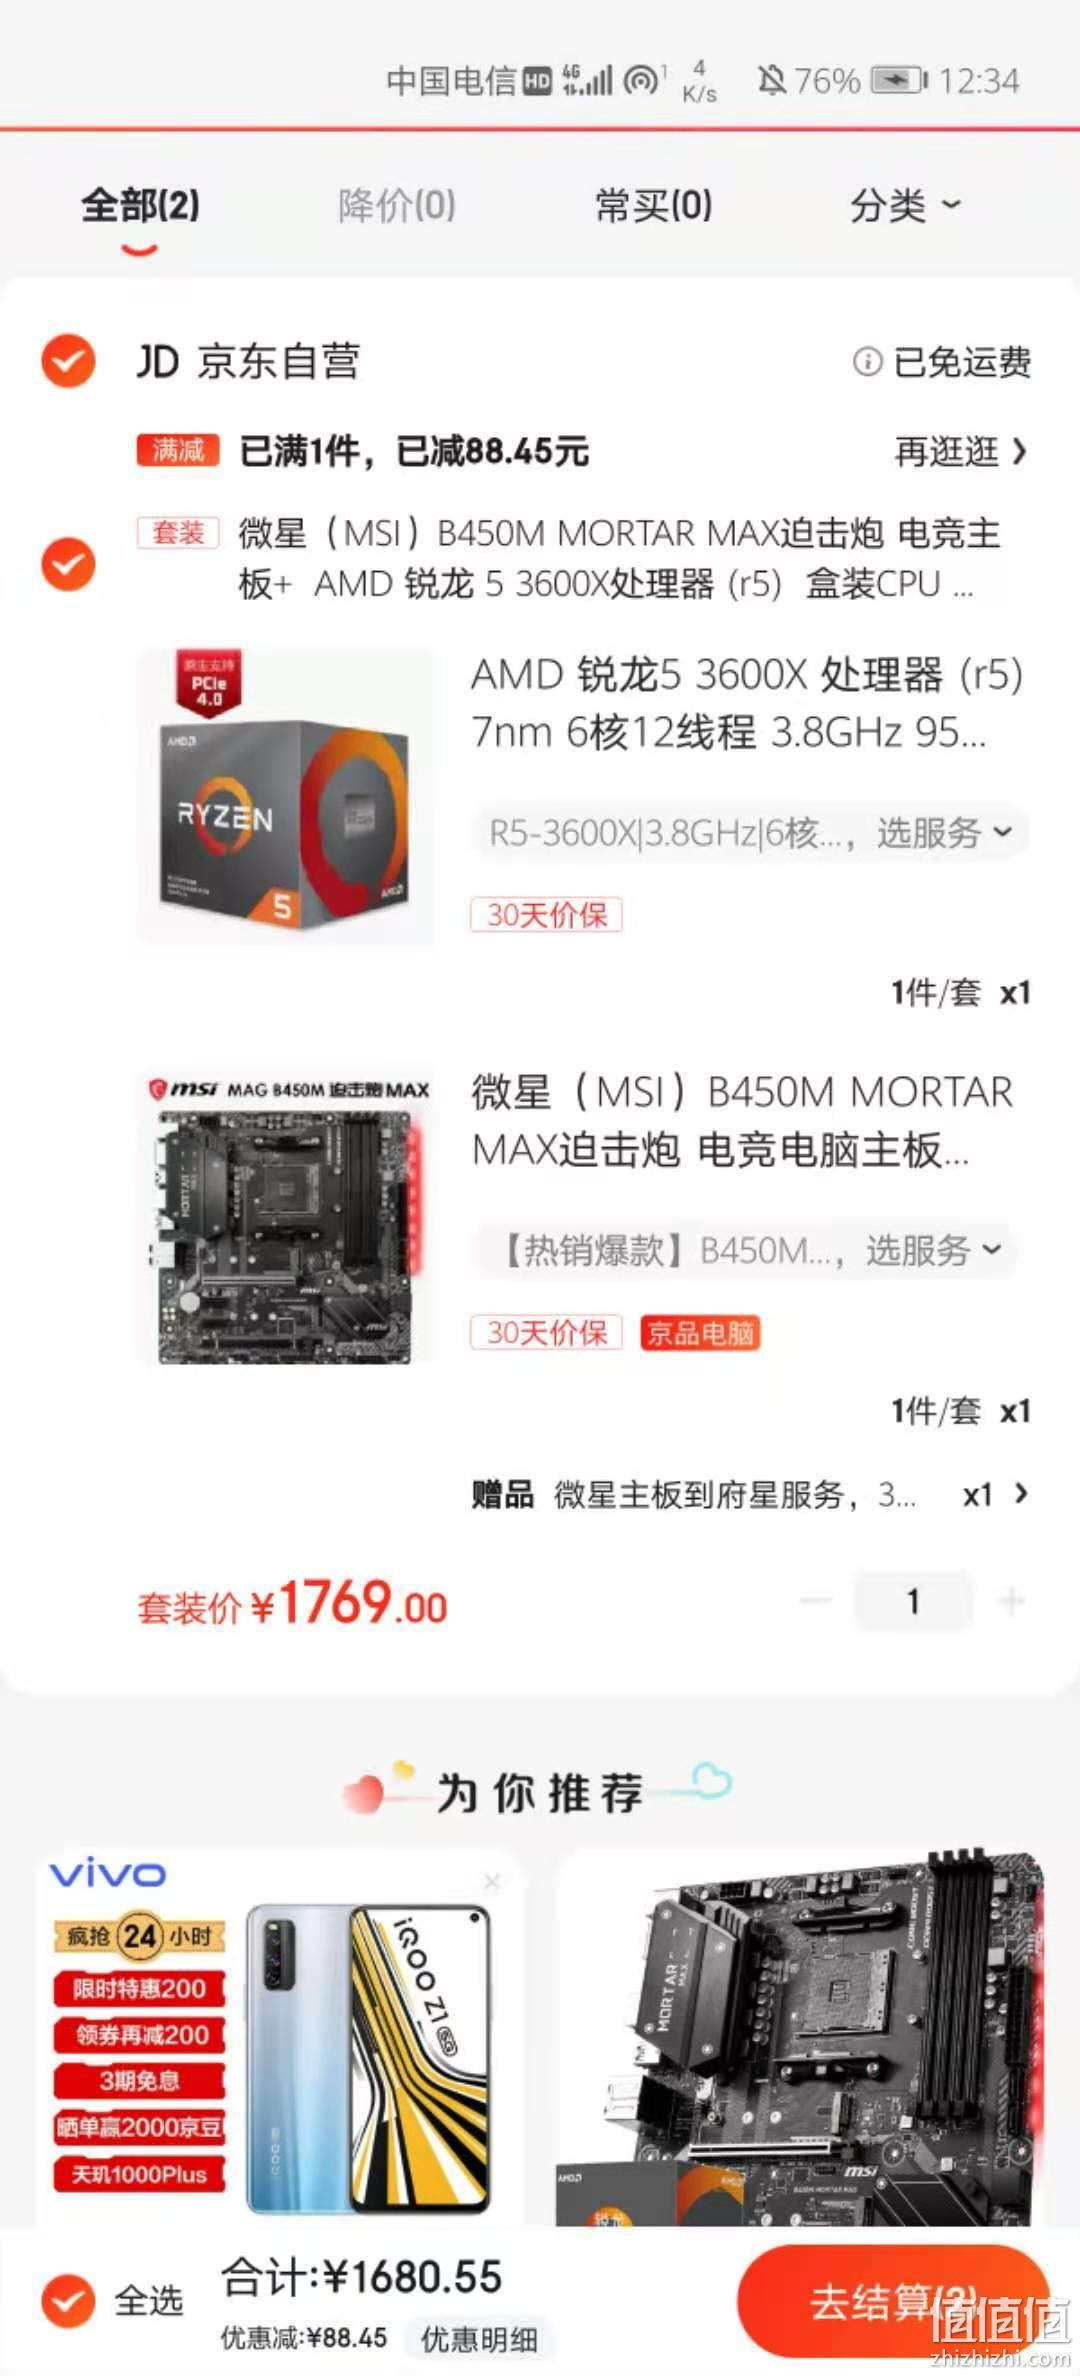Image resolution: width=1080 pixels, height=2376 pixels.
Task: Toggle the 全选 select-all checkbox
Action: click(x=68, y=2301)
